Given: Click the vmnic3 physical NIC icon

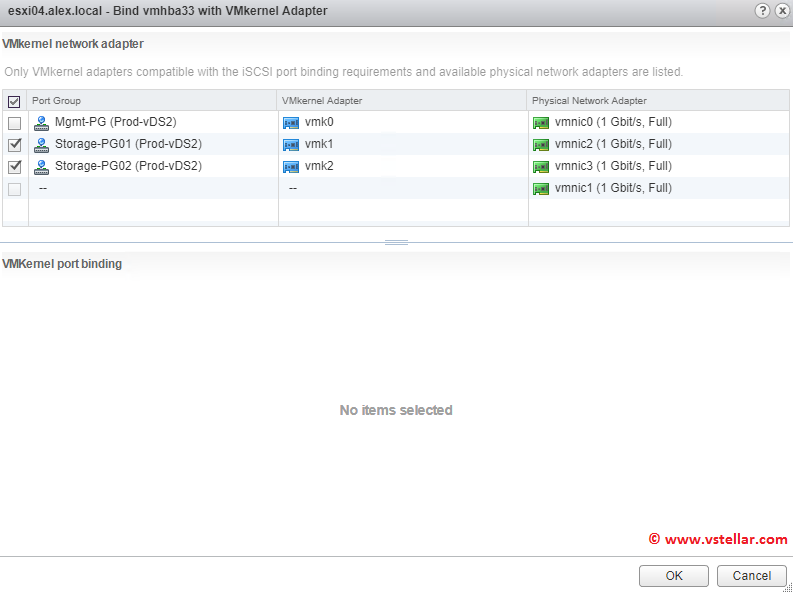Looking at the screenshot, I should (541, 167).
